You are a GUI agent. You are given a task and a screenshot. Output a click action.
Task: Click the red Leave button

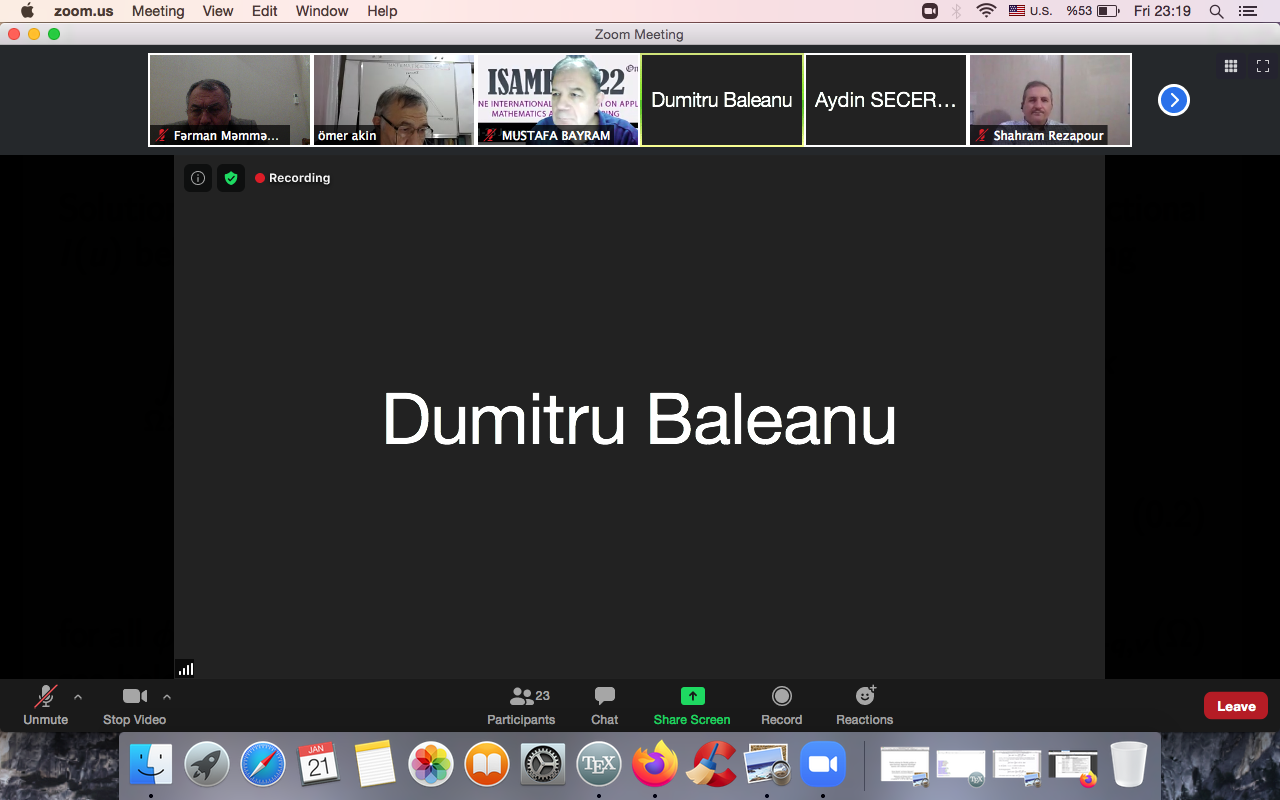click(x=1235, y=706)
